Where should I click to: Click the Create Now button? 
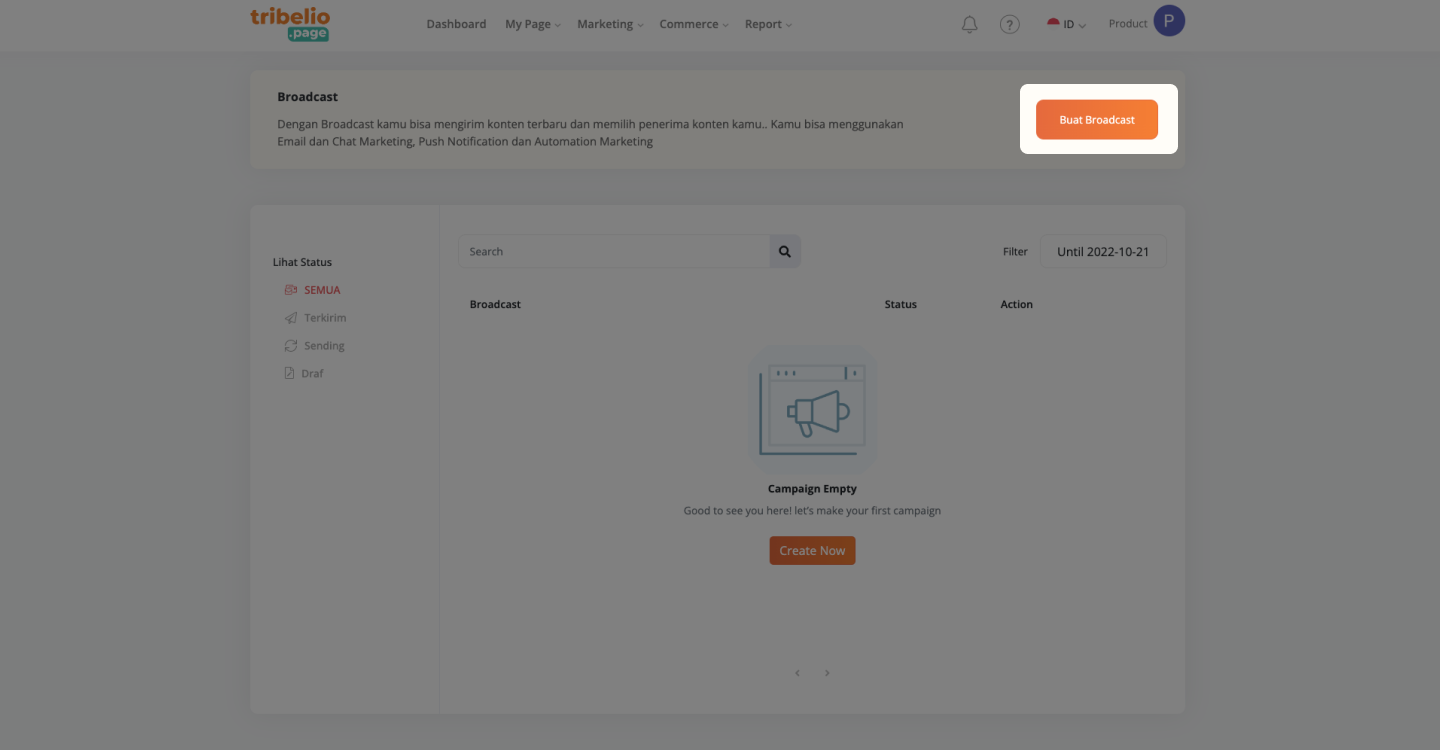coord(812,551)
